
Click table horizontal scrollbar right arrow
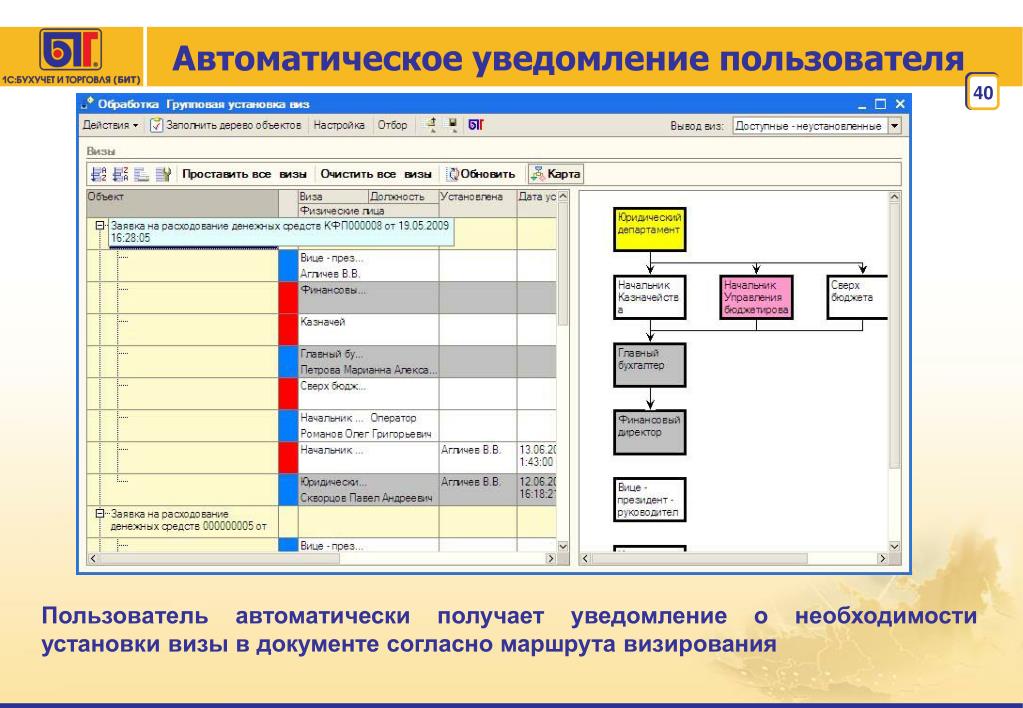click(551, 559)
